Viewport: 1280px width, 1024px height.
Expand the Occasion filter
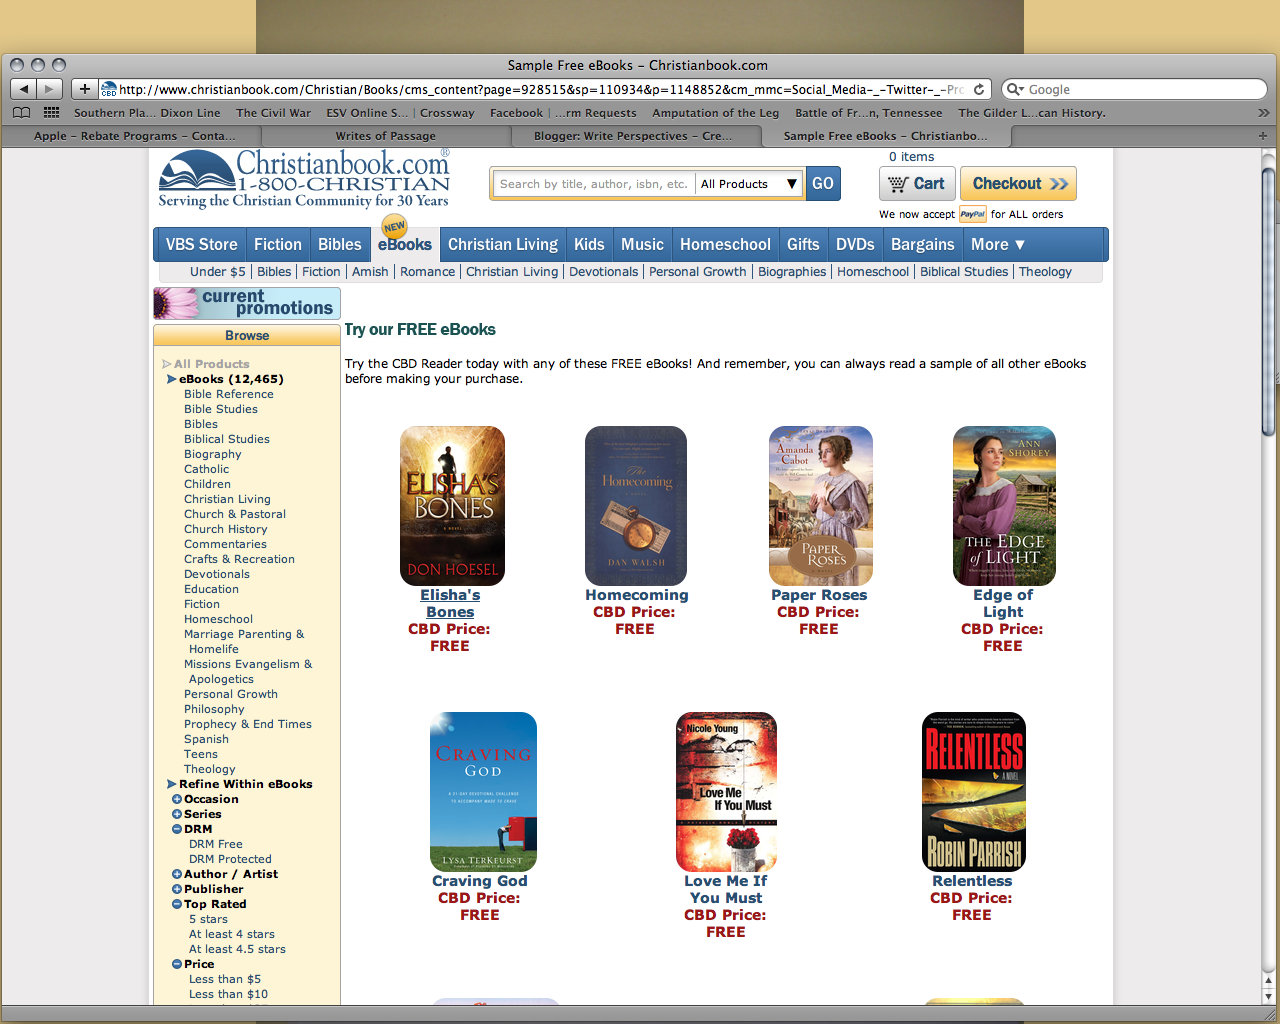click(x=177, y=799)
